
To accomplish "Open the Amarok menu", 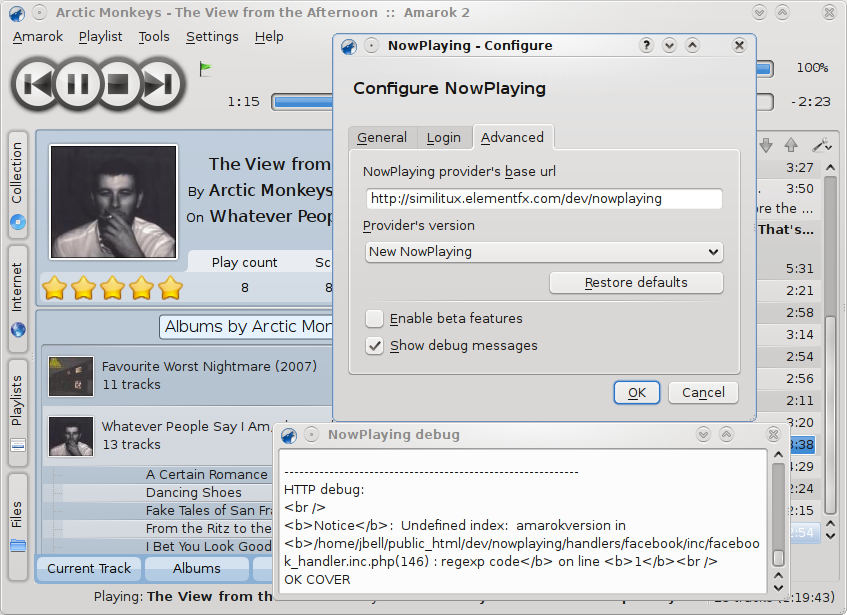I will (x=38, y=37).
